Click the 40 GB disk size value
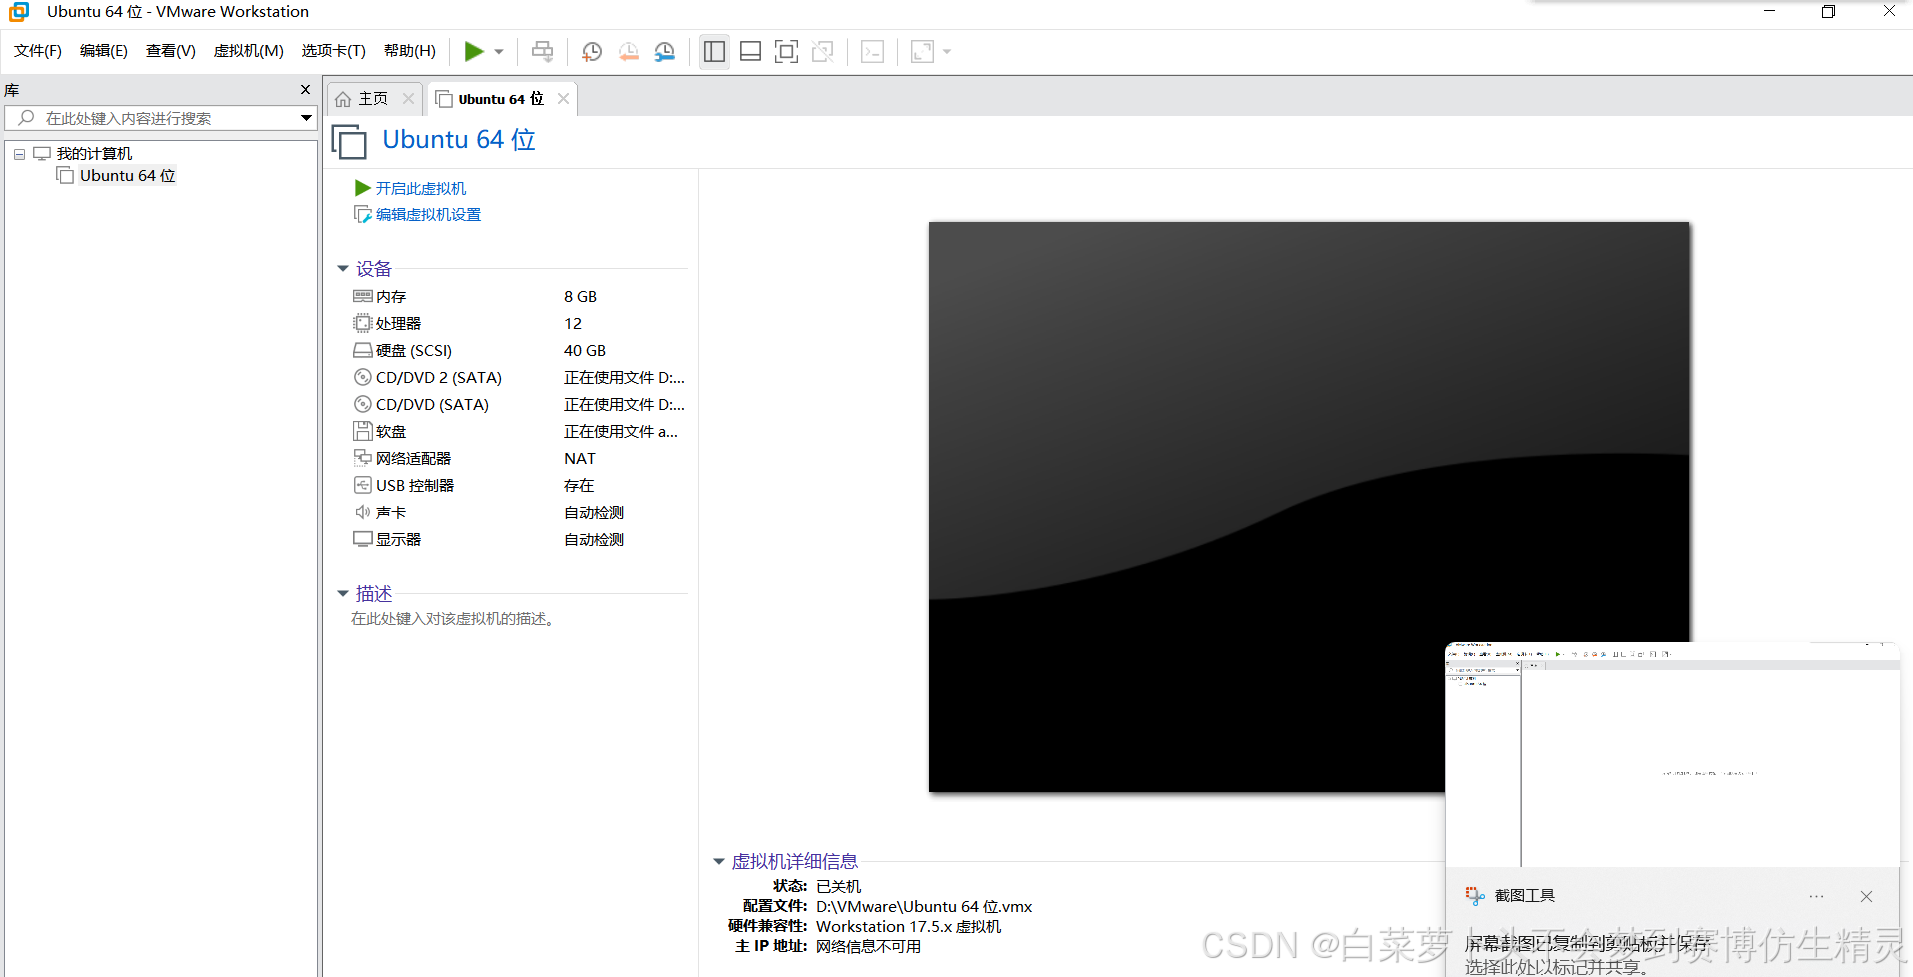This screenshot has height=977, width=1913. coord(585,351)
